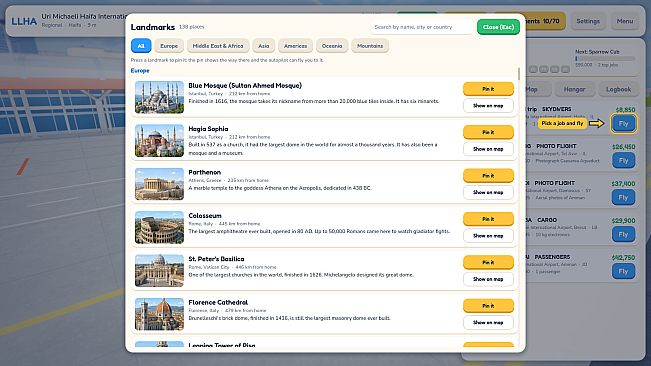Image resolution: width=651 pixels, height=366 pixels.
Task: Pin the Colosseum landmark
Action: (488, 219)
